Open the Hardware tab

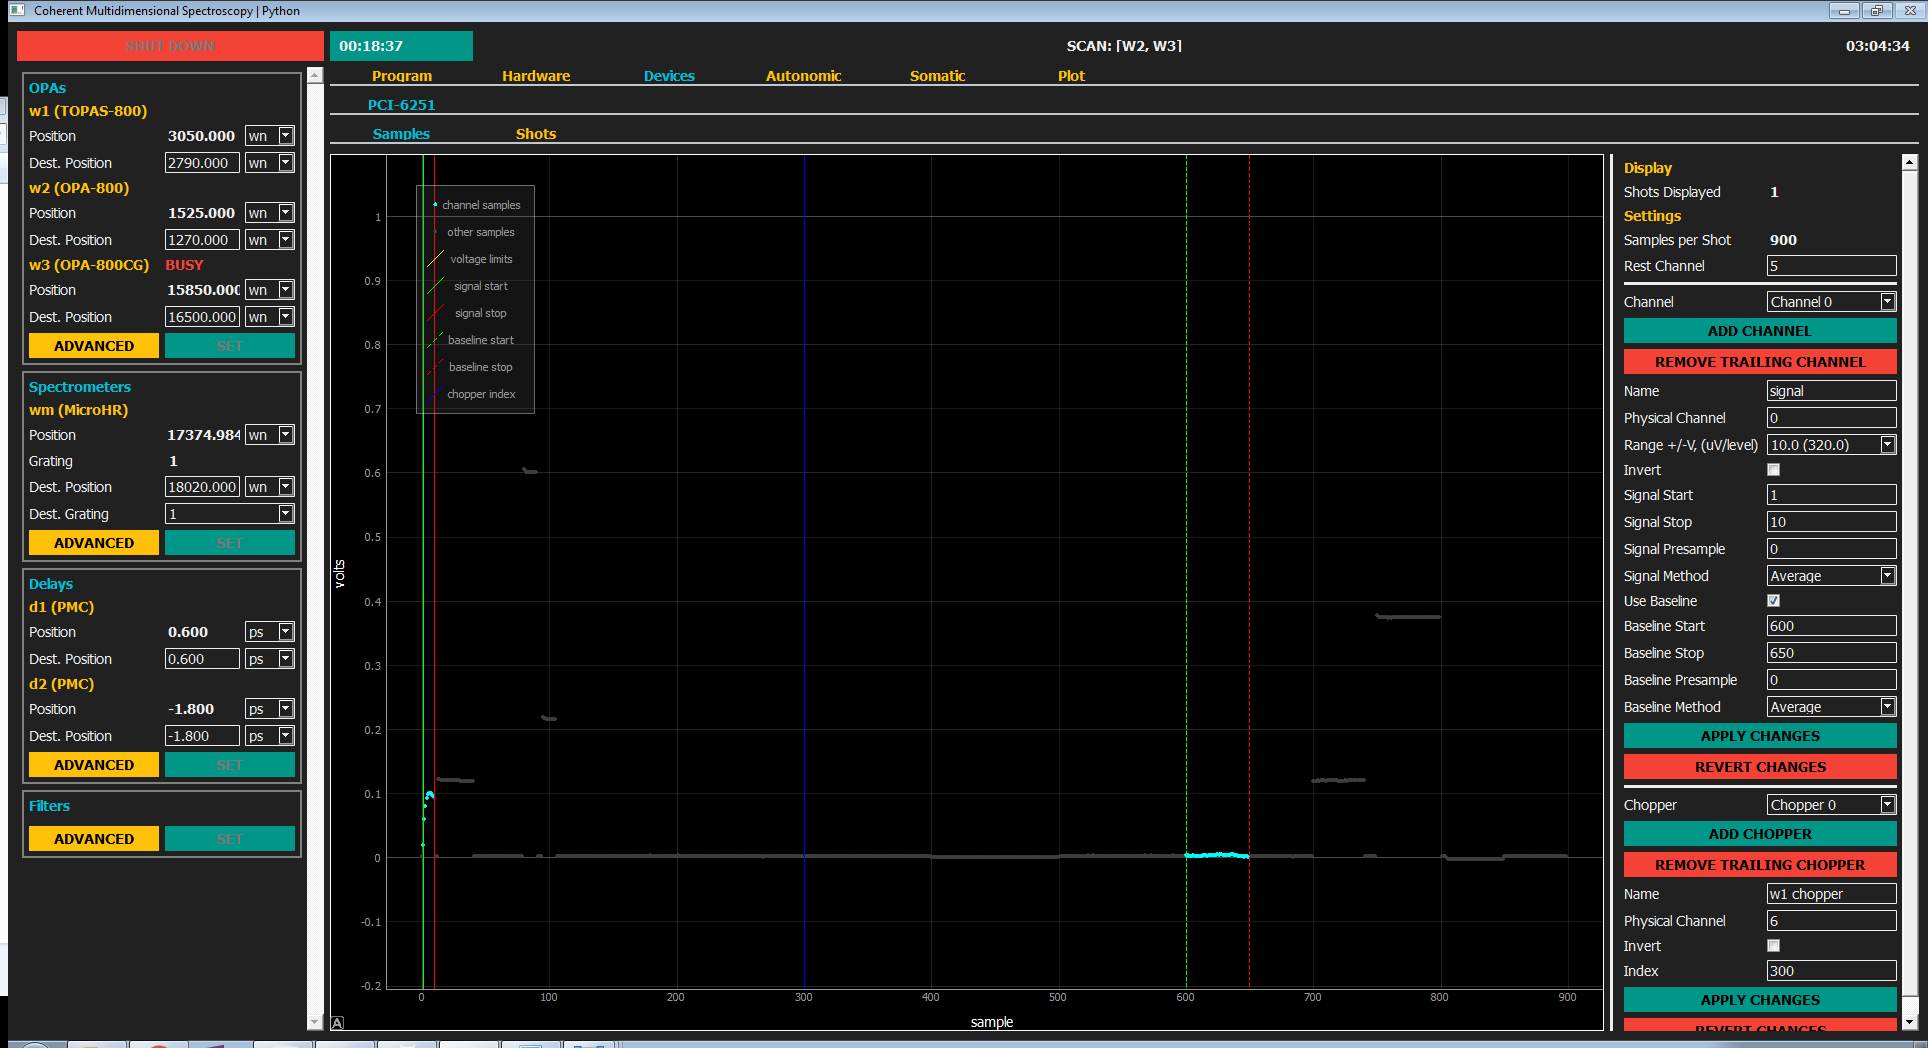tap(536, 76)
